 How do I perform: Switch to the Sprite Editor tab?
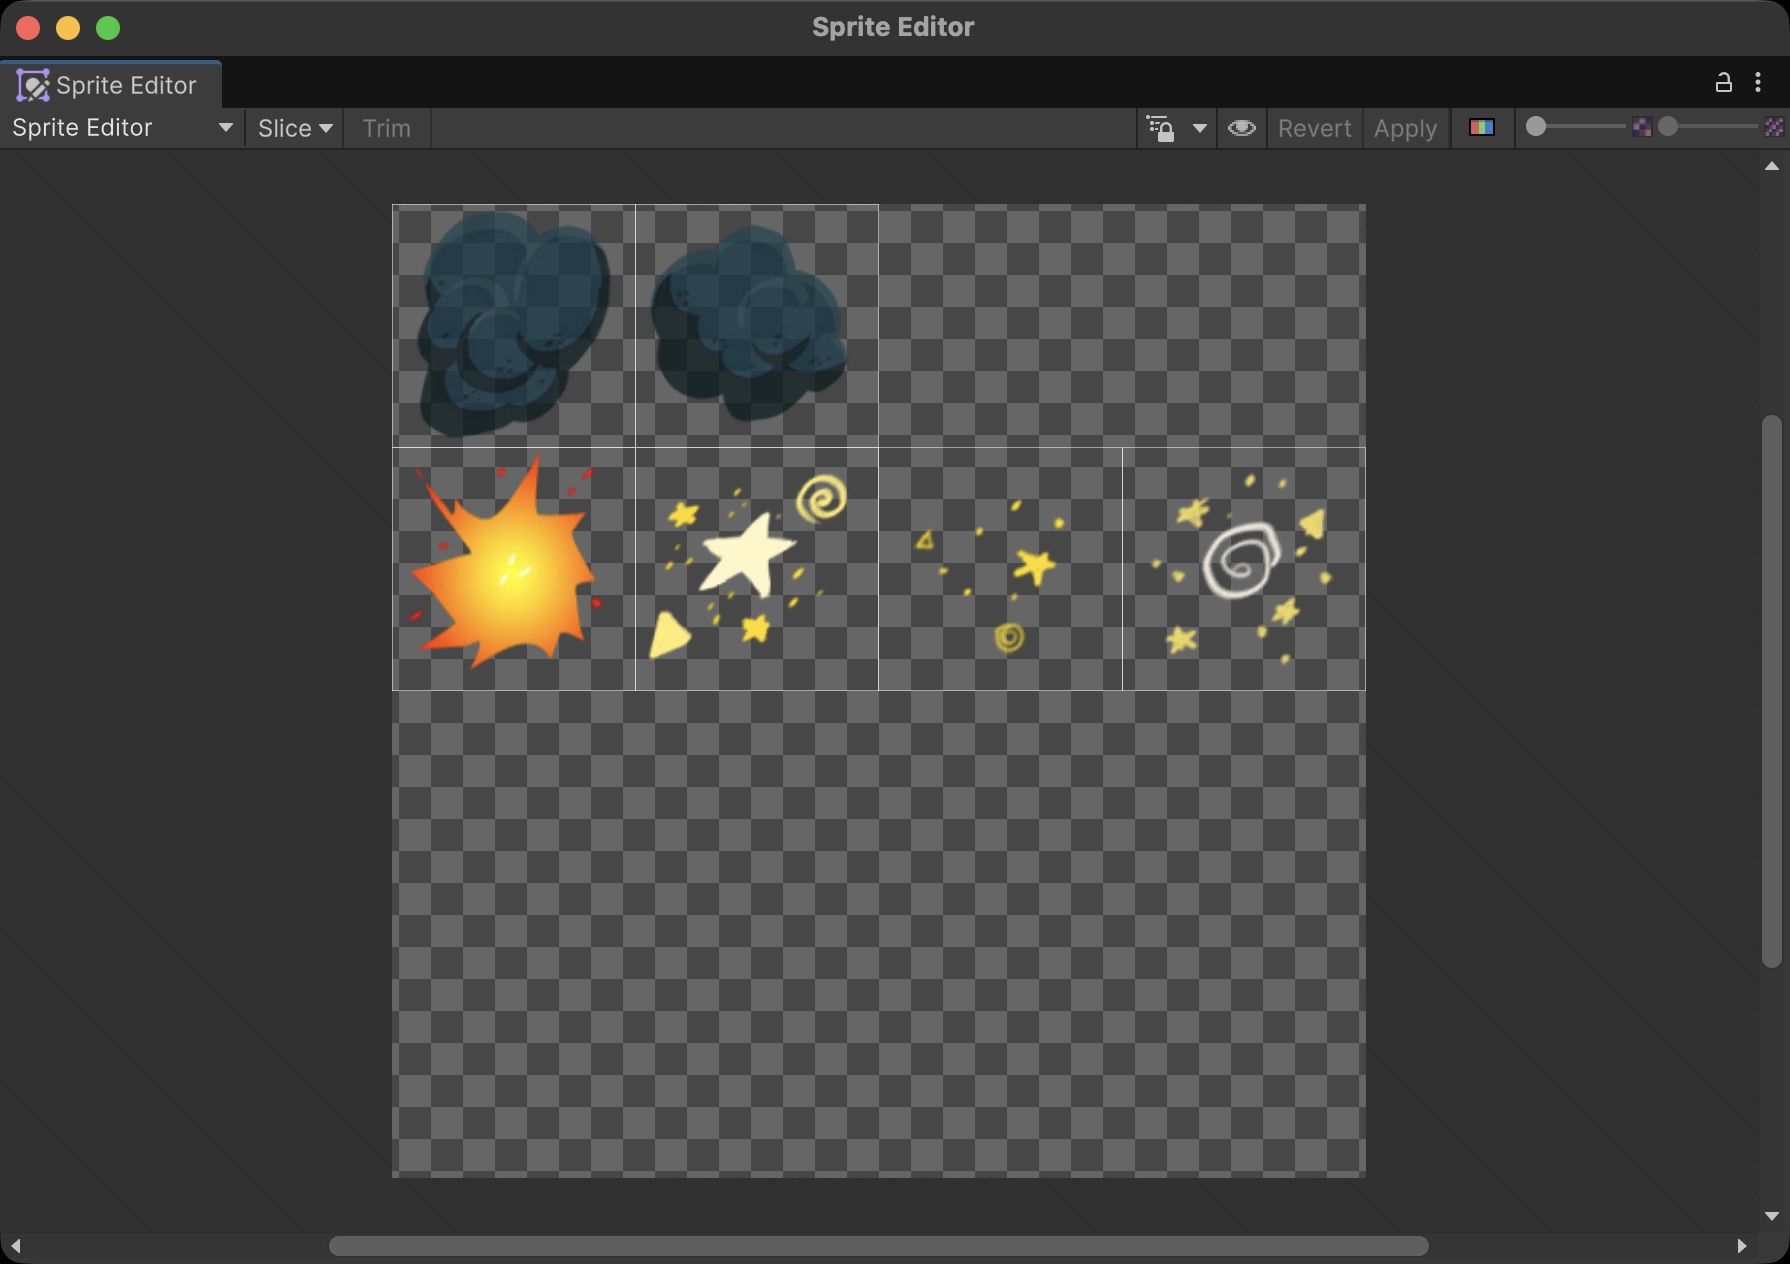pyautogui.click(x=112, y=85)
